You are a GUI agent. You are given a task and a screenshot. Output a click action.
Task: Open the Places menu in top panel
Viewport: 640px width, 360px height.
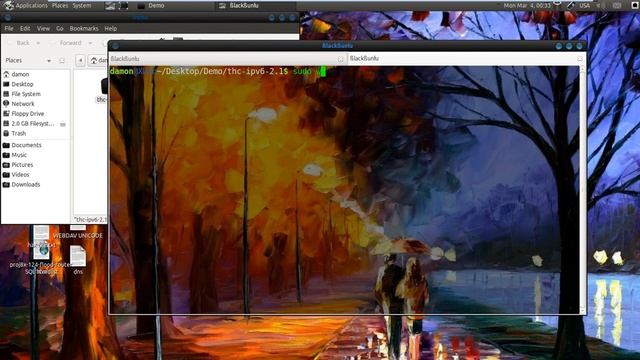click(x=60, y=5)
